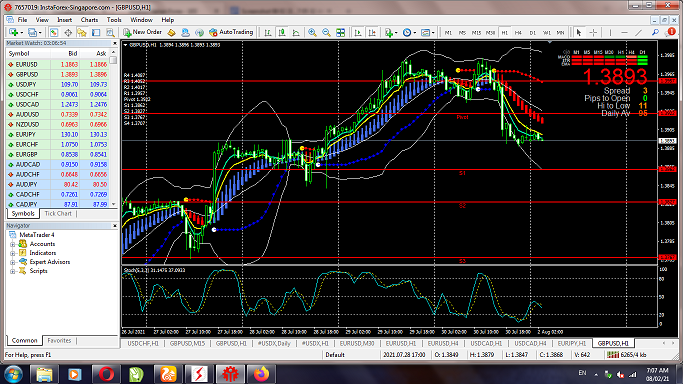Image resolution: width=683 pixels, height=384 pixels.
Task: Click the search magnifier icon
Action: tap(655, 32)
